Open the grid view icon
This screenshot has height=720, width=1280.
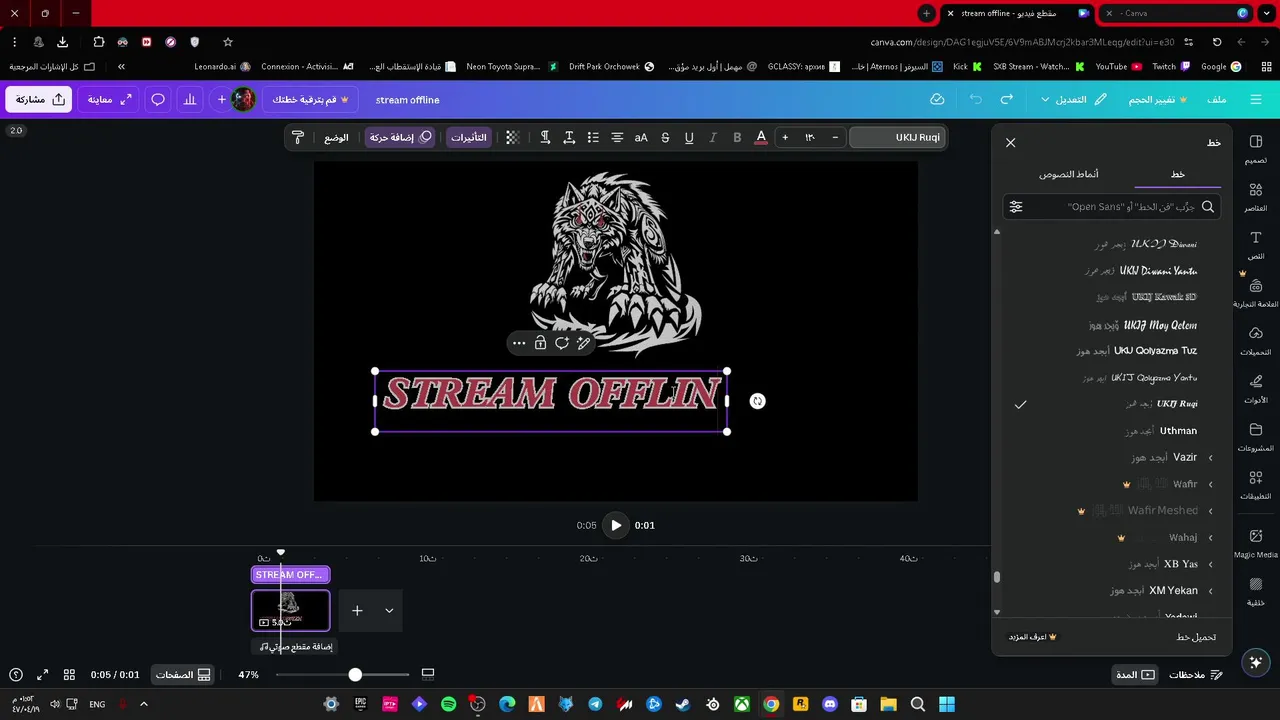point(69,675)
